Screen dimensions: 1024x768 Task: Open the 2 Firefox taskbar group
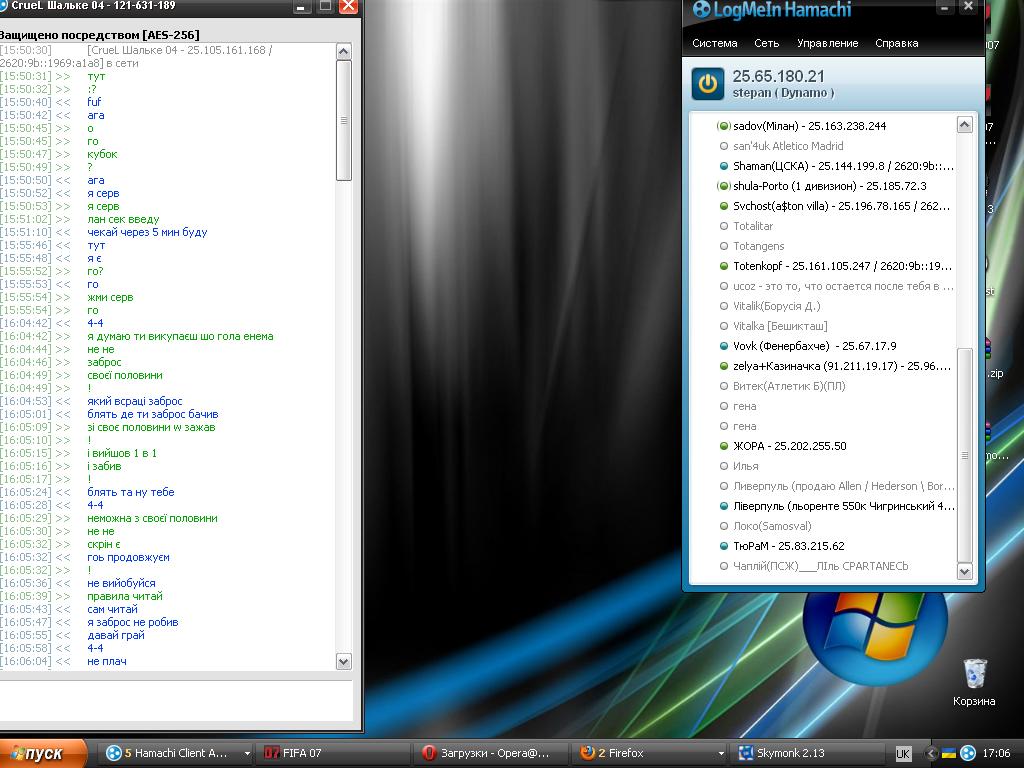pyautogui.click(x=648, y=753)
